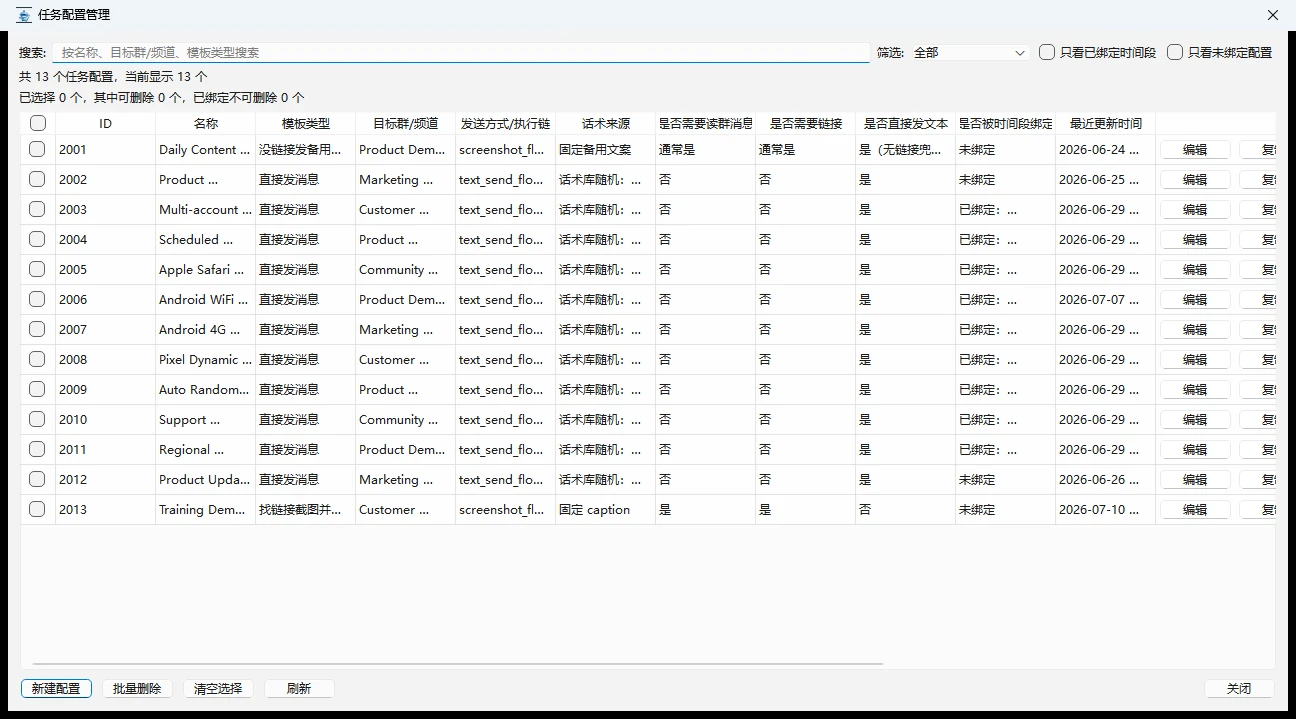Click 编辑 button for row 2001
Viewport: 1296px width, 719px height.
[1195, 149]
